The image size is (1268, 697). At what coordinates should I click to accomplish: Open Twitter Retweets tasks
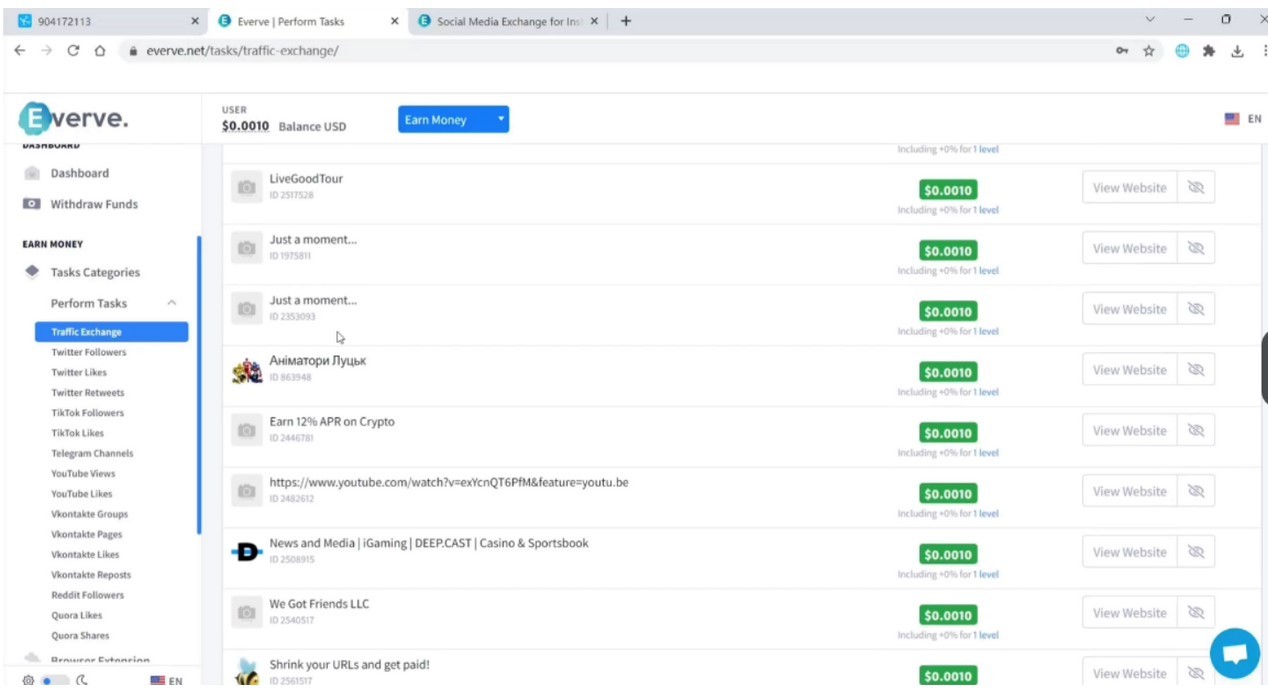[x=88, y=393]
